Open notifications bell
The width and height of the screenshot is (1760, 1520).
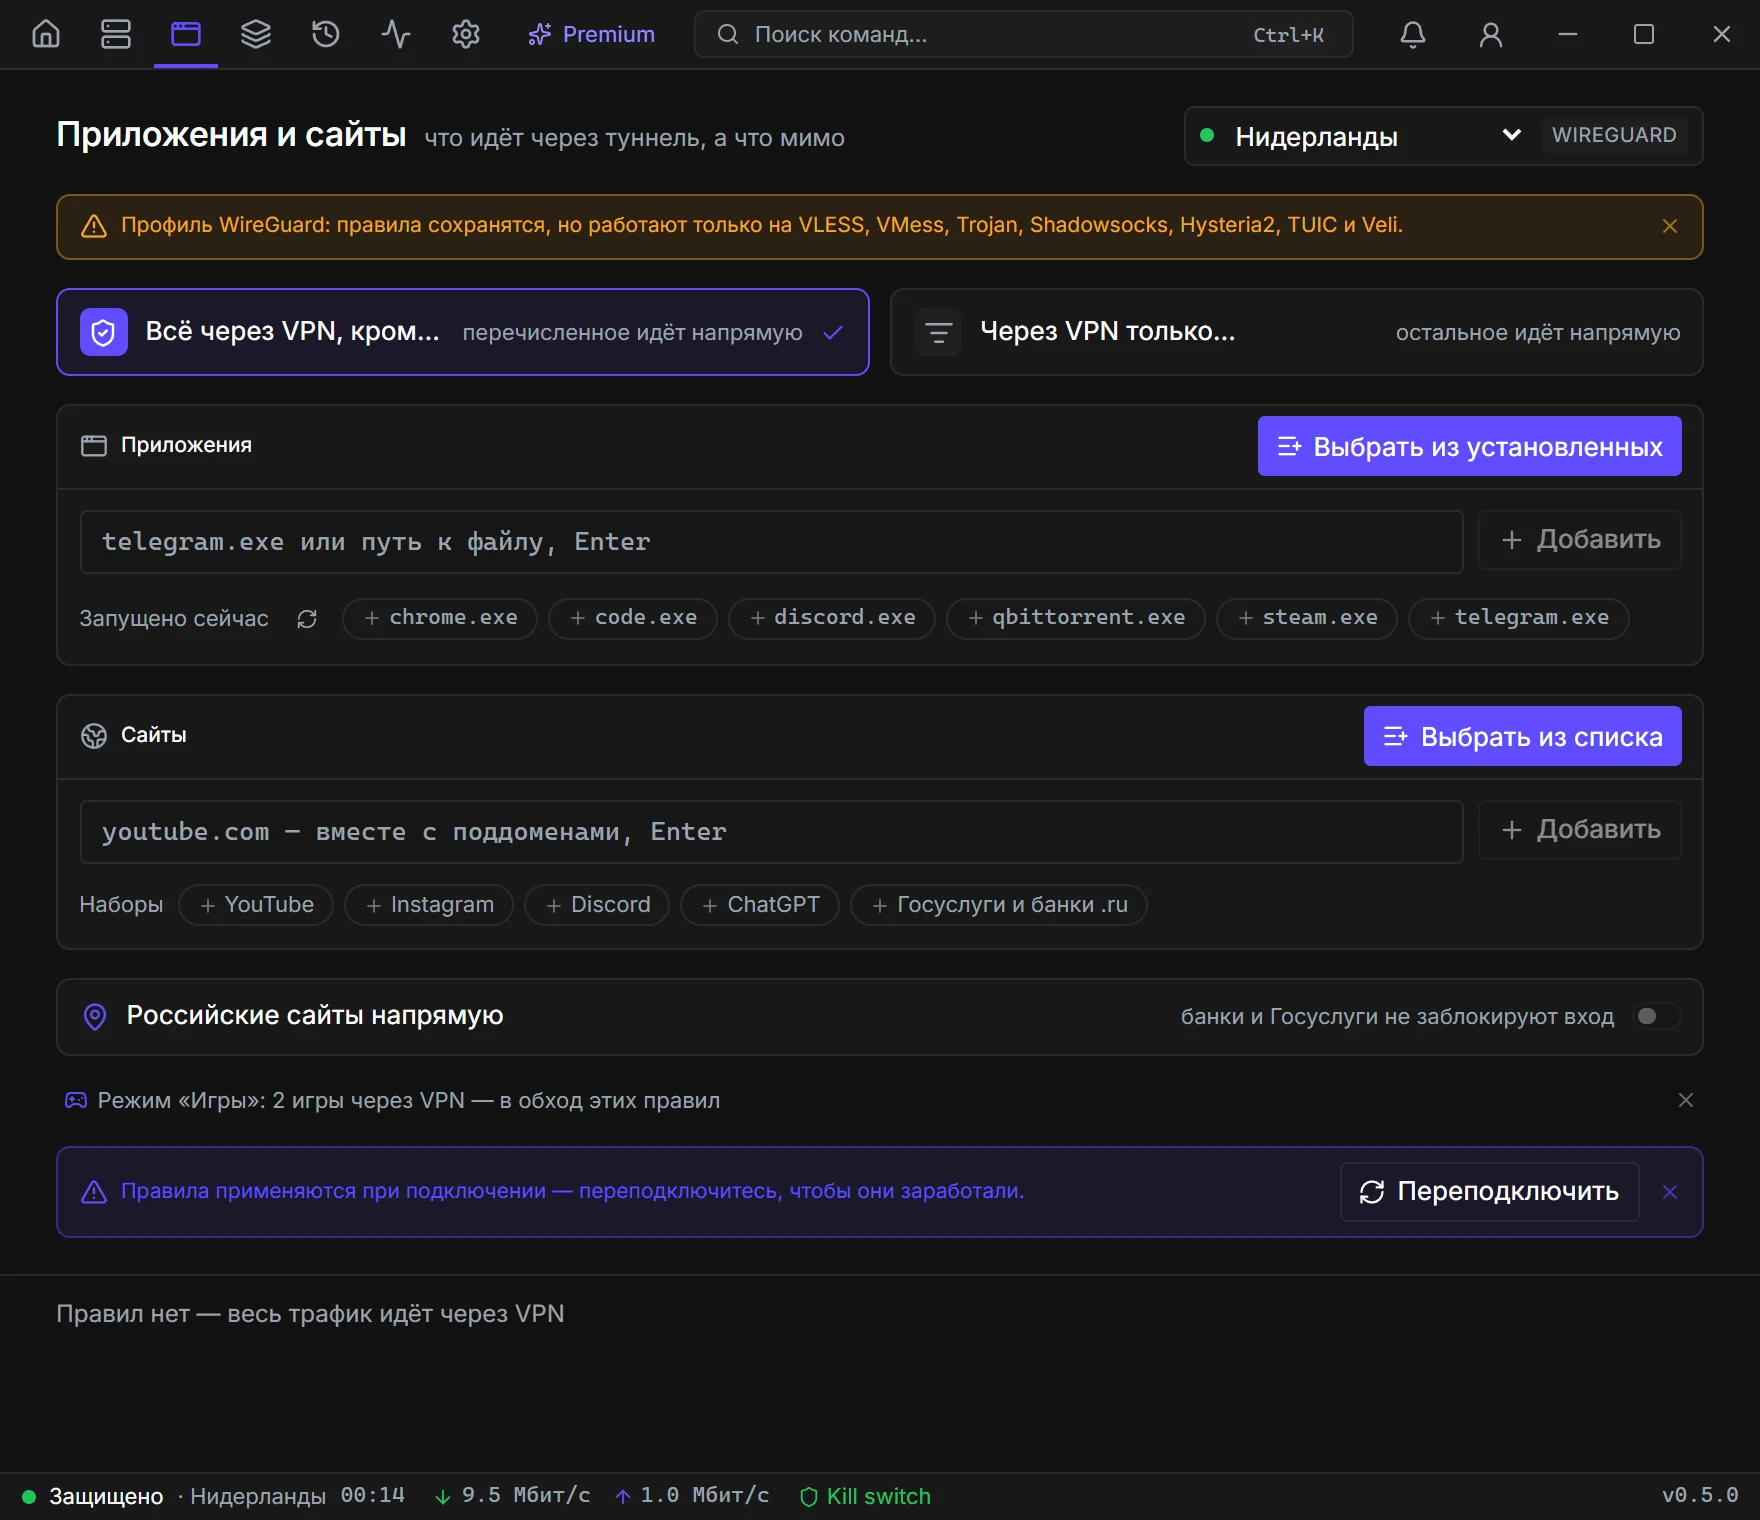click(1413, 34)
